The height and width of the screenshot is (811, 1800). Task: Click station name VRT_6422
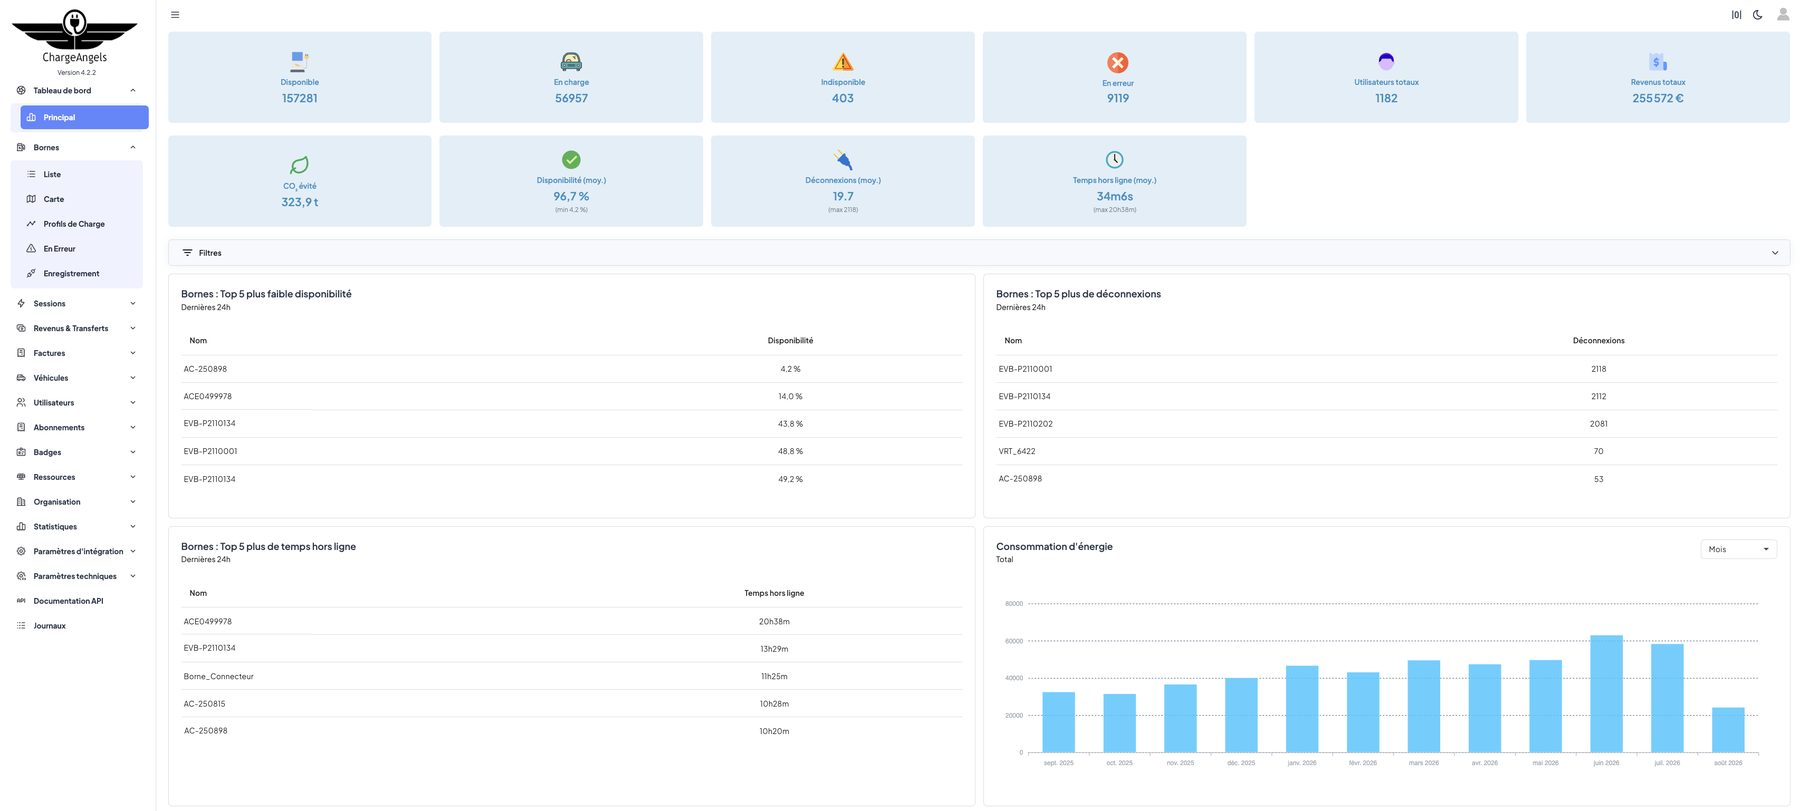coord(1017,451)
